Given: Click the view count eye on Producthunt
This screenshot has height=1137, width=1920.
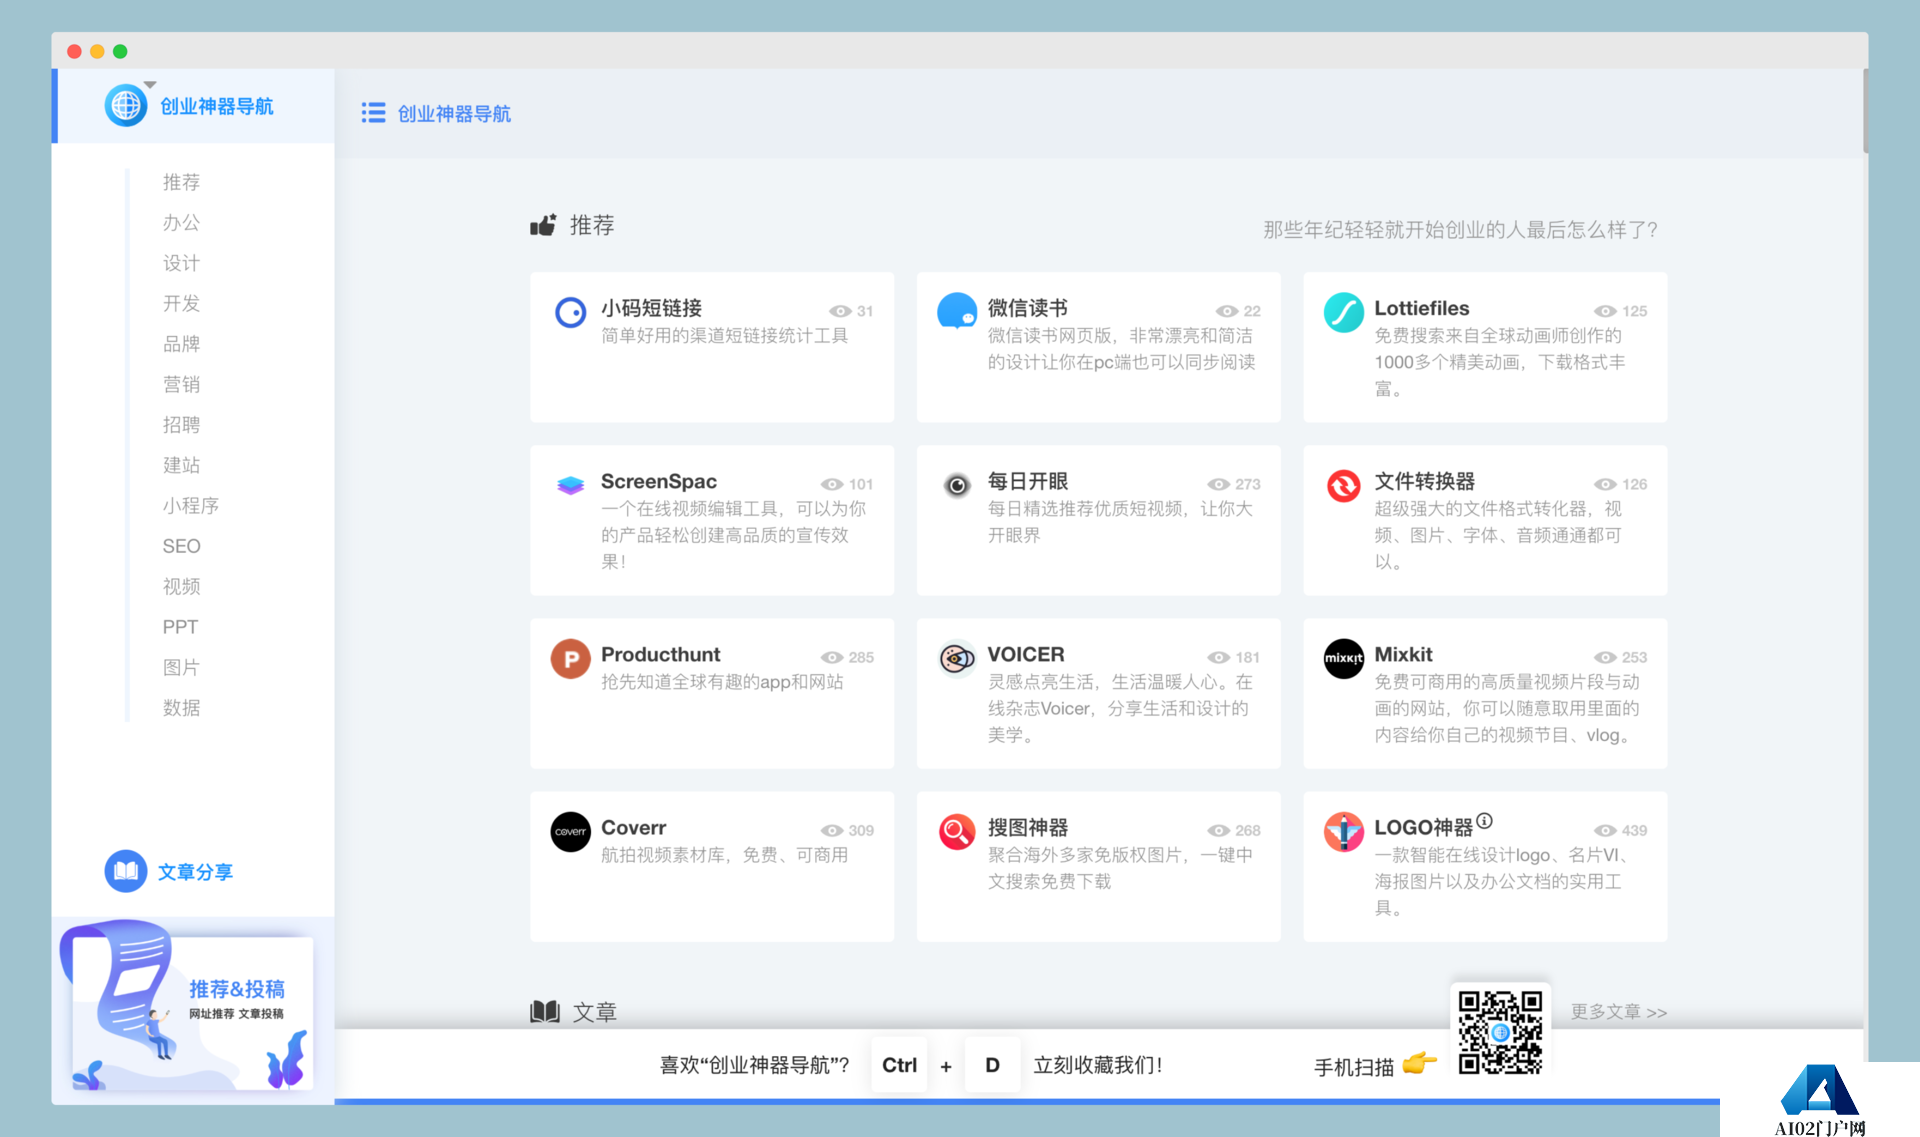Looking at the screenshot, I should [x=832, y=657].
